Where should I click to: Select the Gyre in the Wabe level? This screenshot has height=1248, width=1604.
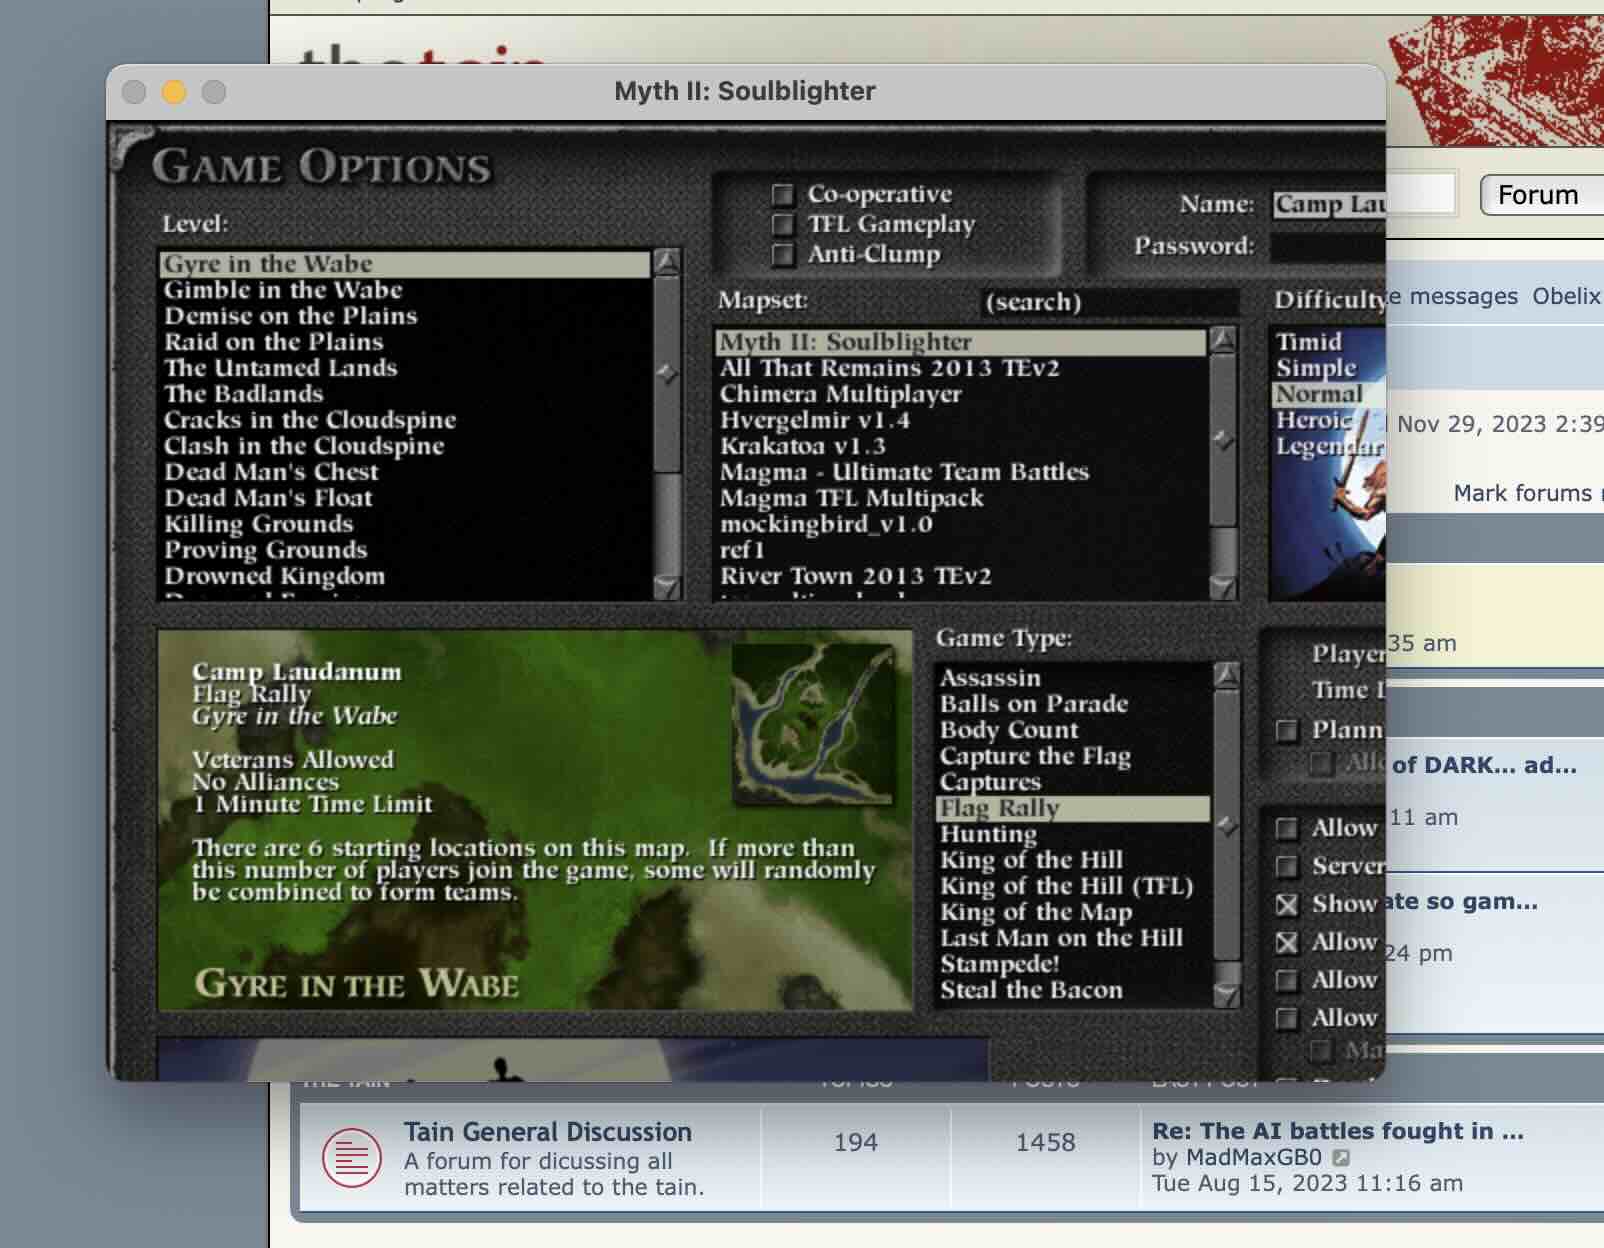404,264
